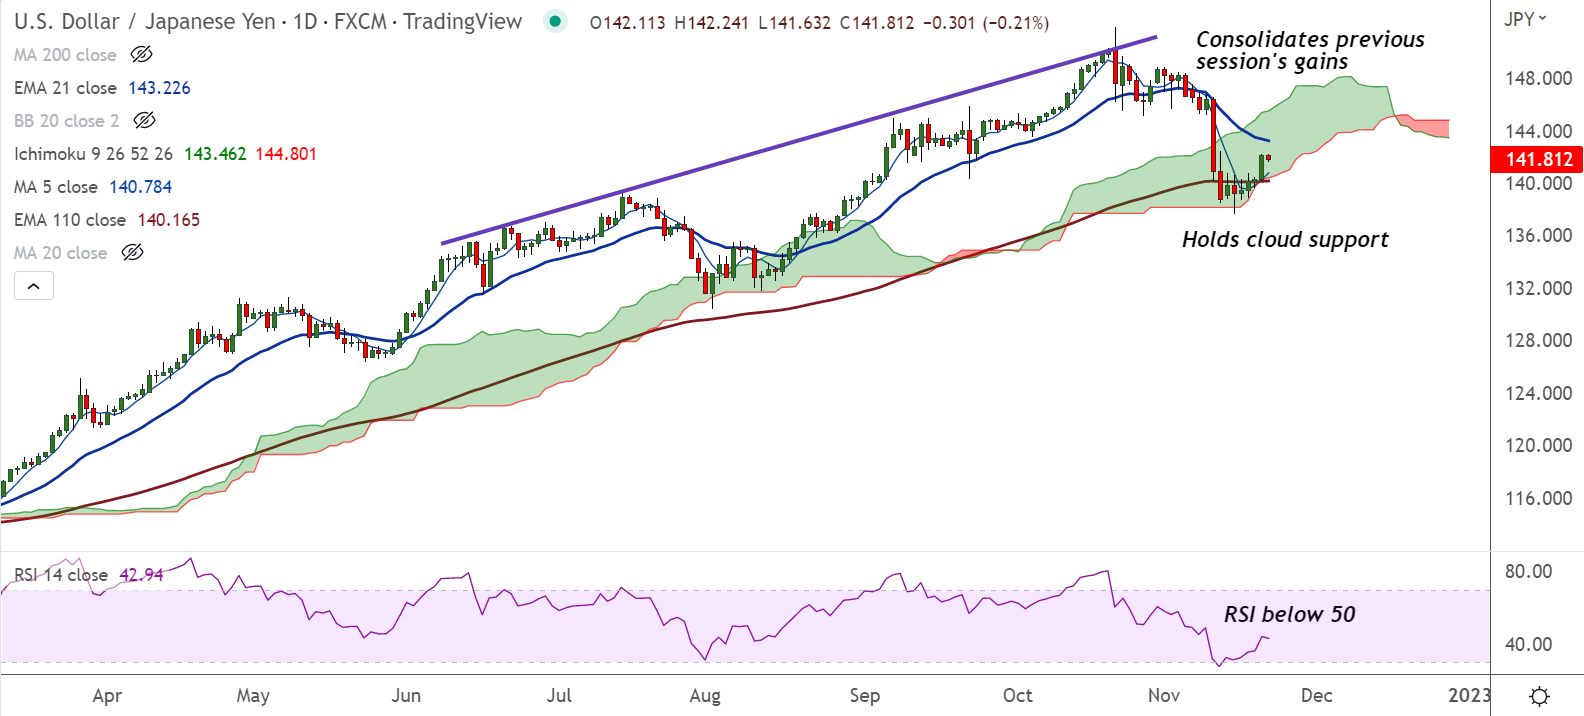Open the JPY currency dropdown

(x=1525, y=19)
